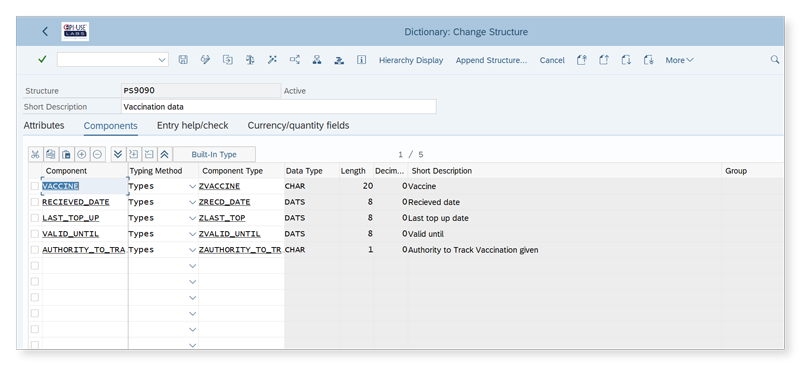Open the ZLAST_TOP component type link
The width and height of the screenshot is (800, 365).
click(x=222, y=218)
